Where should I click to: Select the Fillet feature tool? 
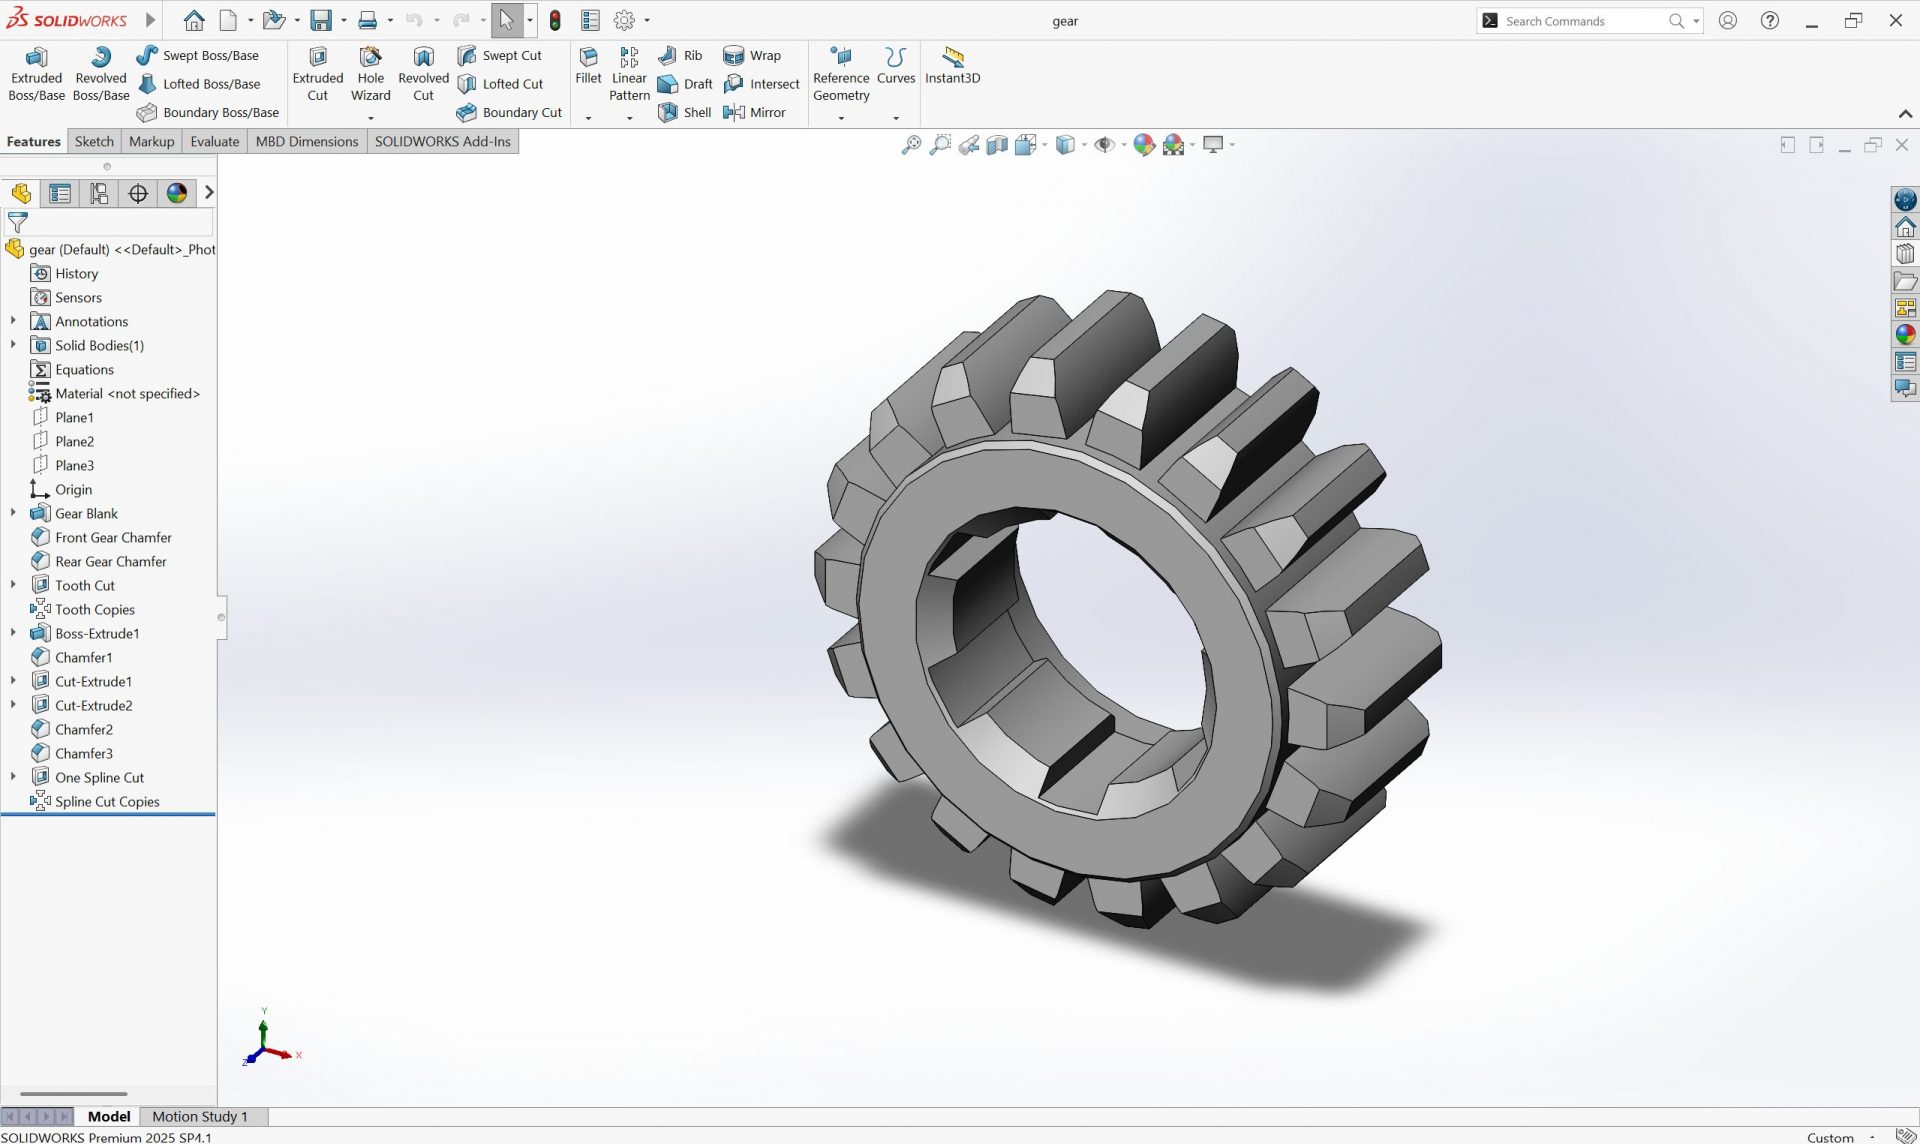point(588,68)
